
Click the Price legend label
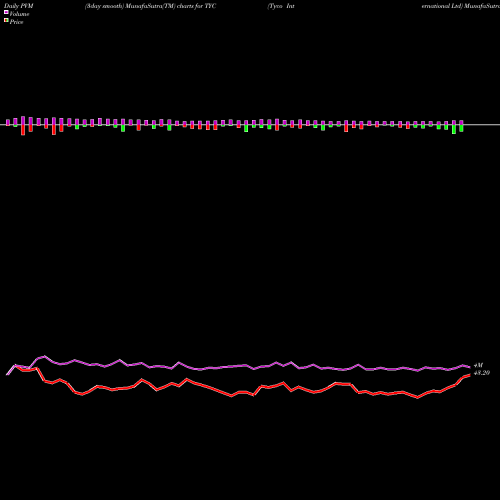tap(16, 22)
